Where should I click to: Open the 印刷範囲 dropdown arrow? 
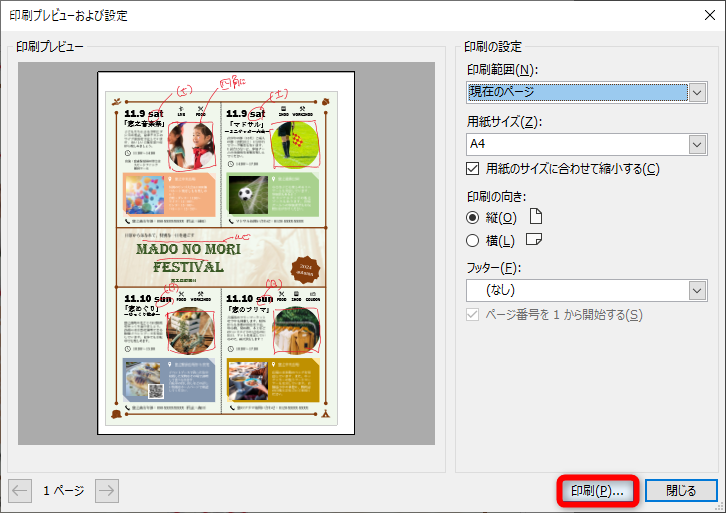coord(697,93)
